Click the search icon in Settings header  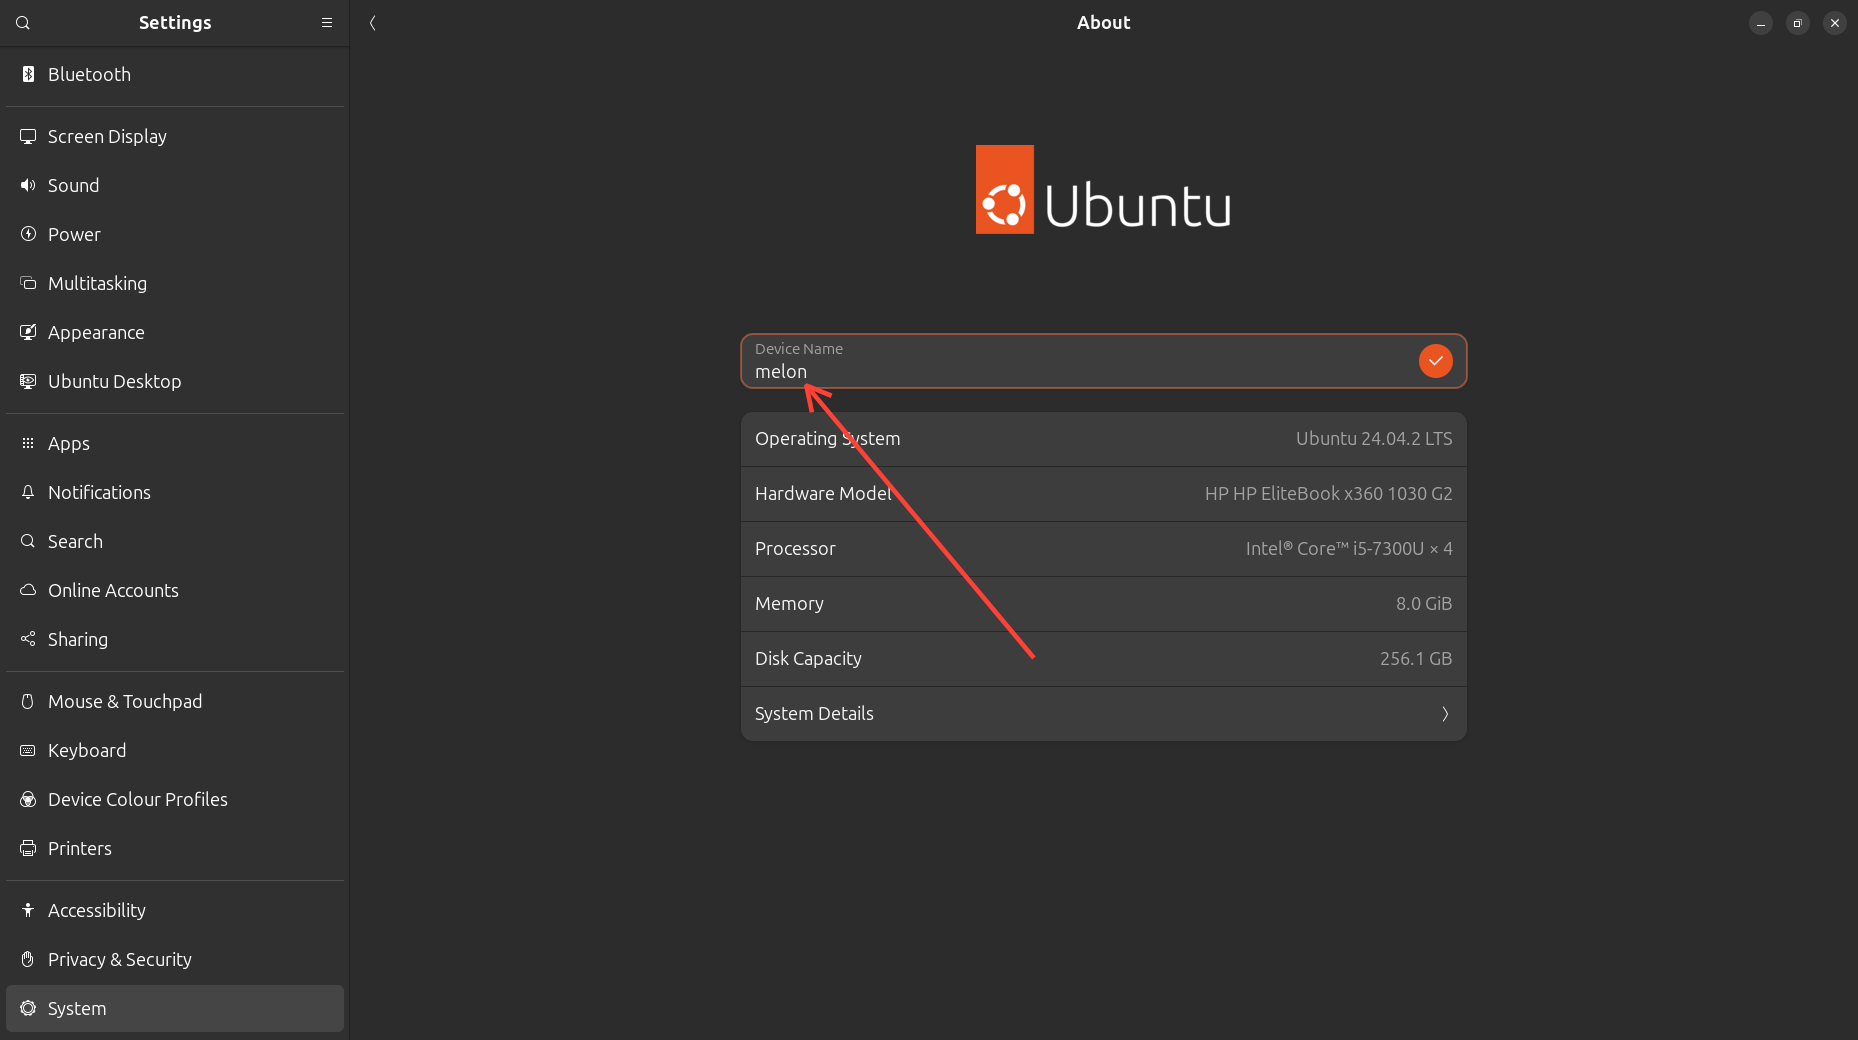tap(23, 23)
